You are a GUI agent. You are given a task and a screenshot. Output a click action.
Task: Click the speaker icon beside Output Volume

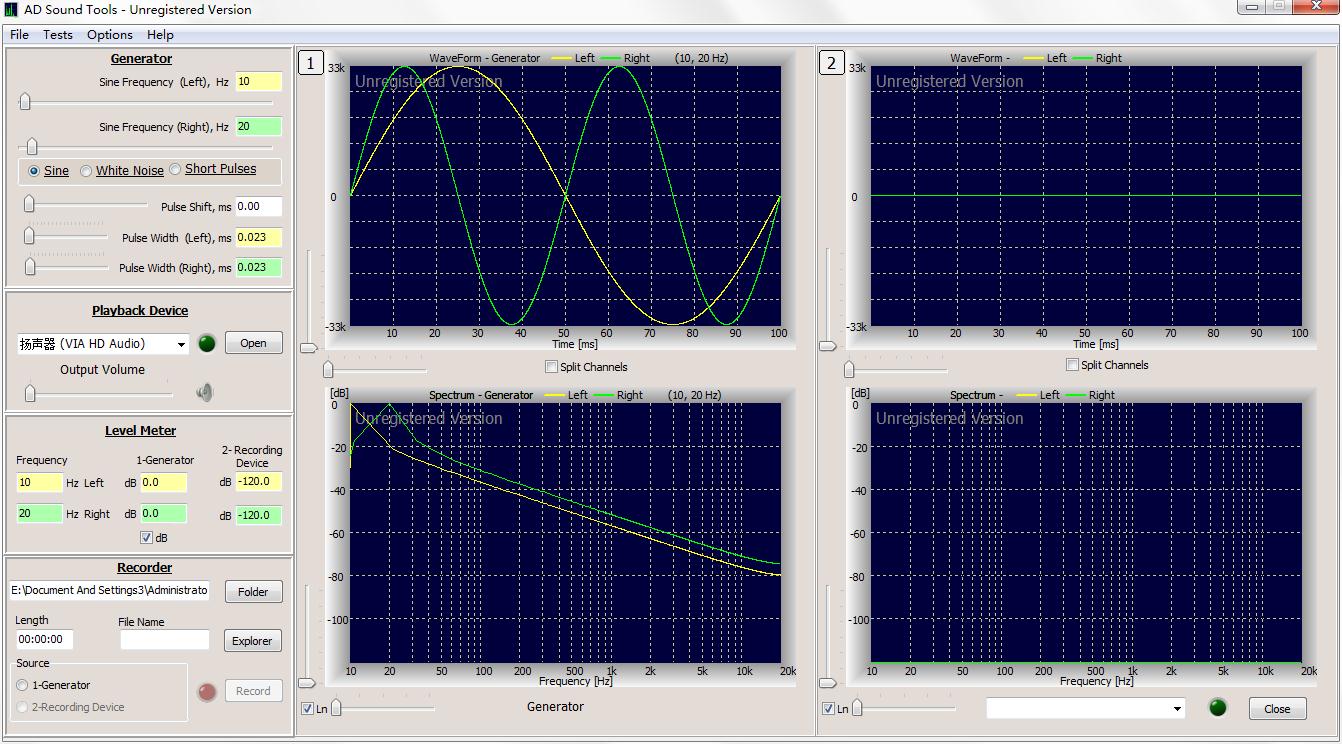click(x=205, y=393)
